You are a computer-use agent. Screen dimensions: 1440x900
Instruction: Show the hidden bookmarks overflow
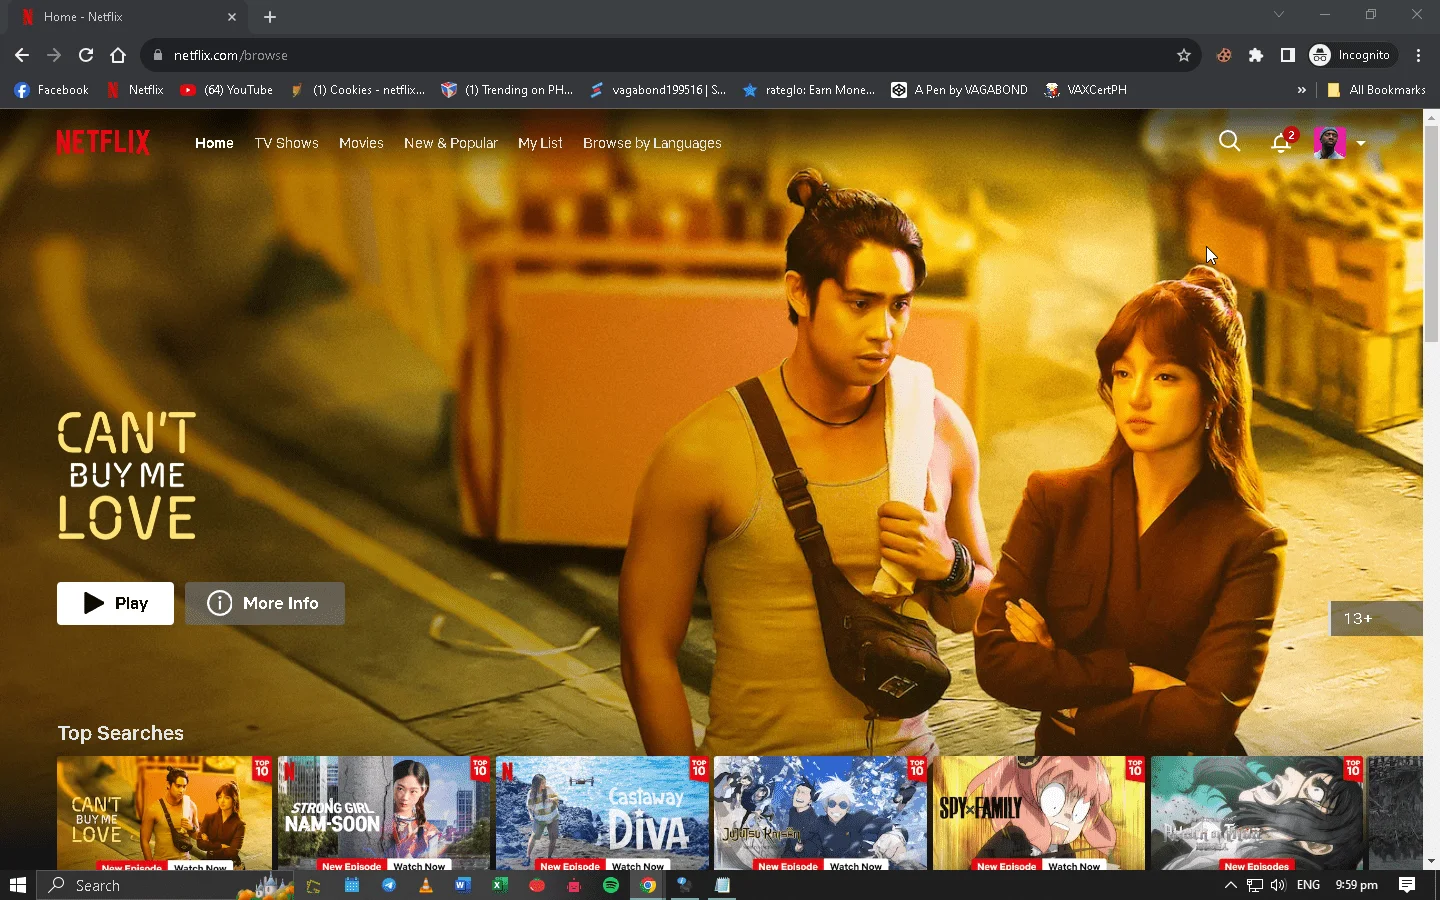pyautogui.click(x=1302, y=90)
